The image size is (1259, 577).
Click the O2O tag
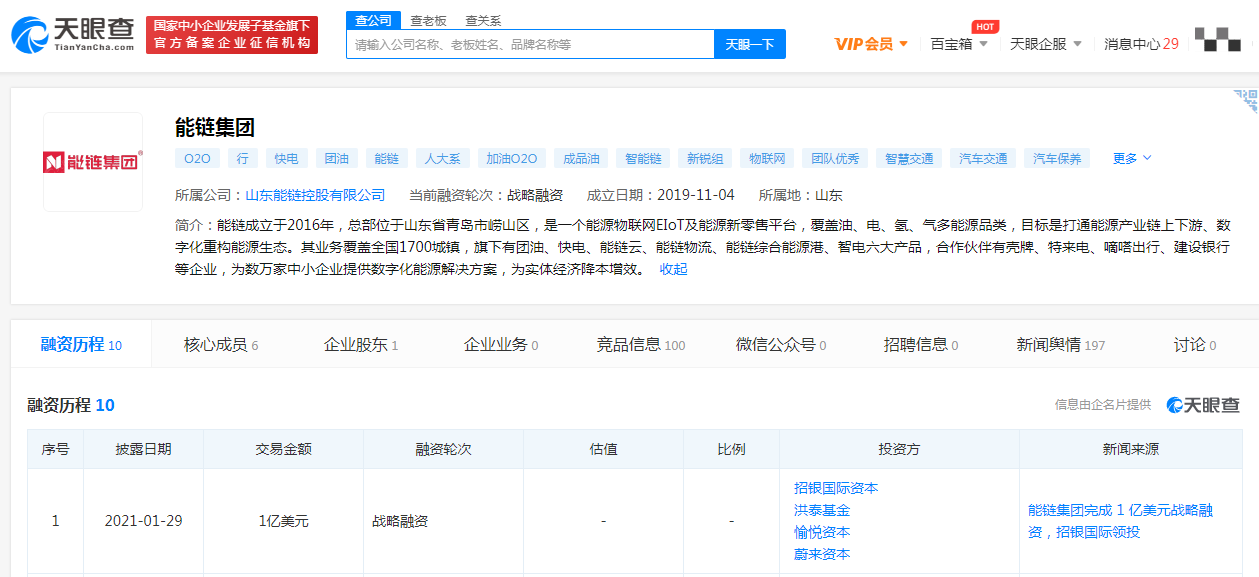tap(198, 158)
